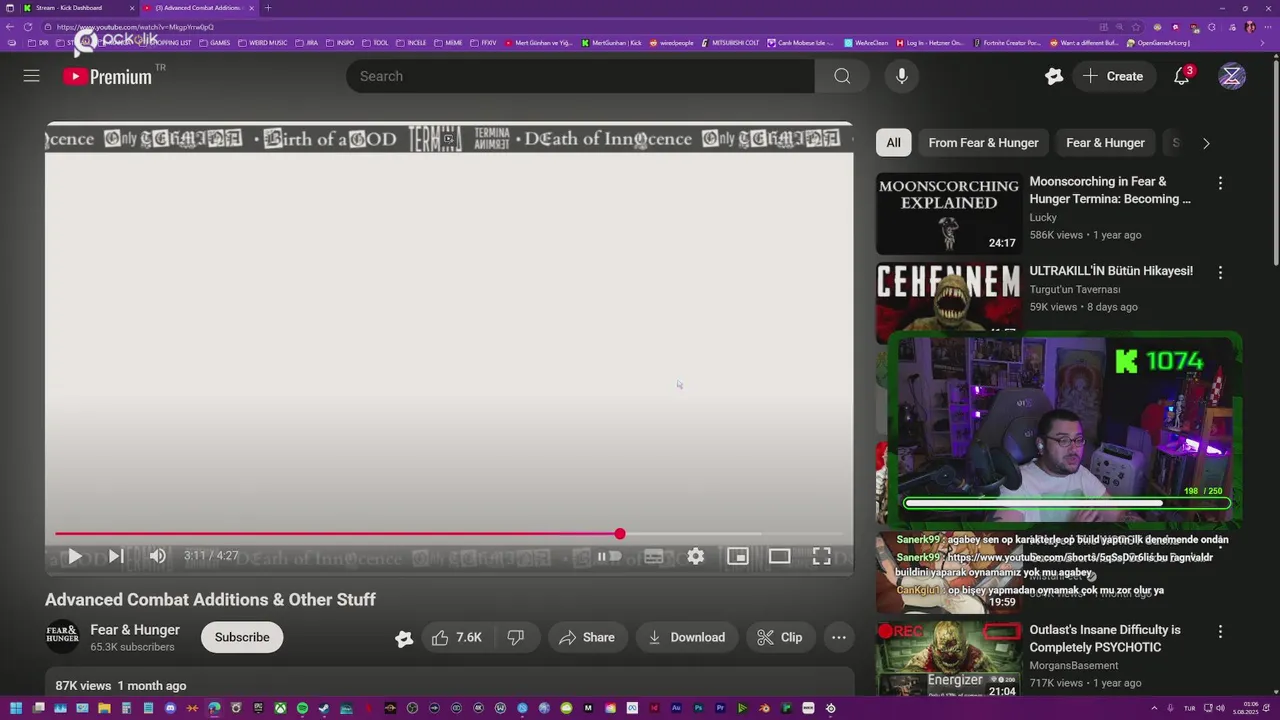The width and height of the screenshot is (1280, 720).
Task: Click the sparkle icon beside like button
Action: (404, 638)
